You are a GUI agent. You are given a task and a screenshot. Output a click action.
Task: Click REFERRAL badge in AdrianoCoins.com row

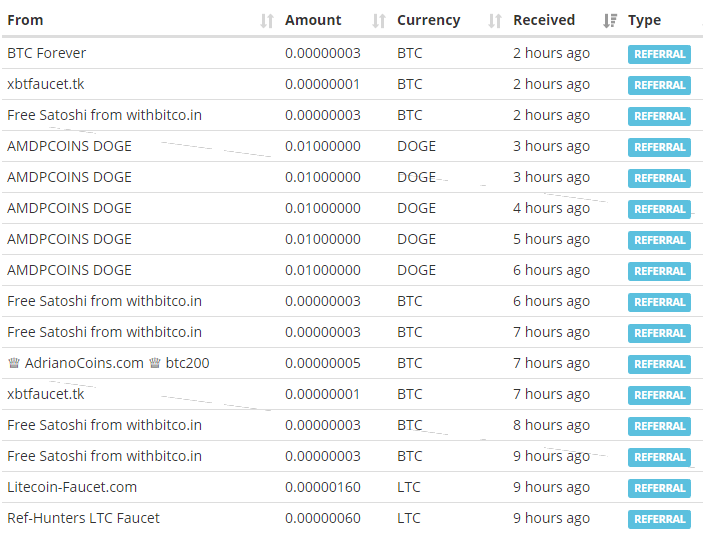coord(659,364)
